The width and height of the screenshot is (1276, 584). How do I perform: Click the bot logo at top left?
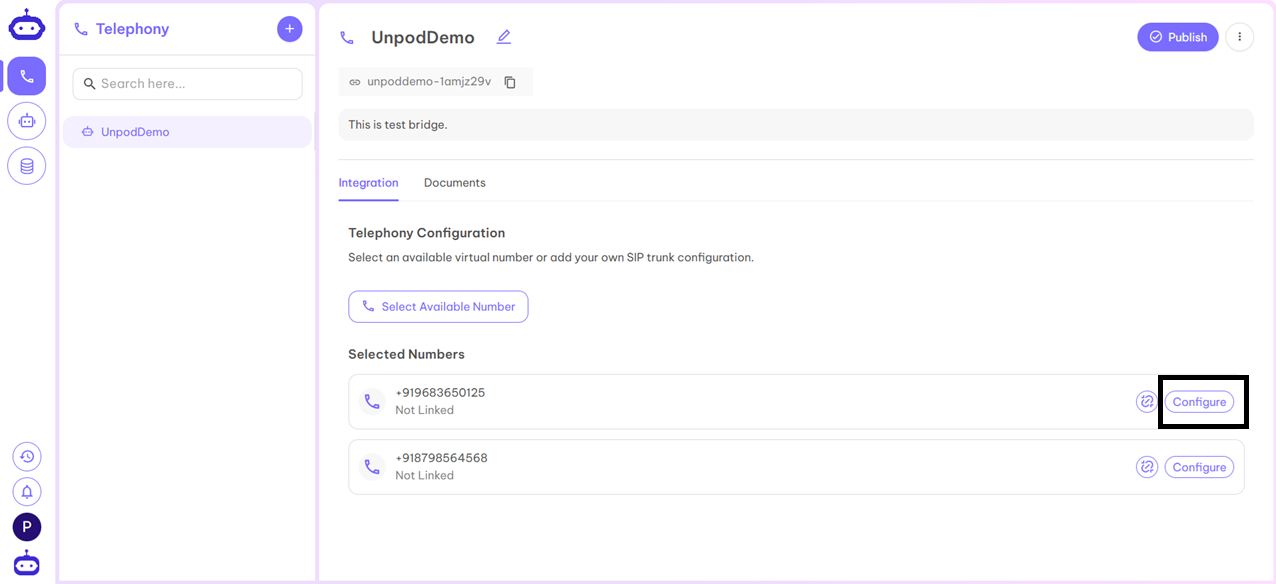(x=26, y=24)
